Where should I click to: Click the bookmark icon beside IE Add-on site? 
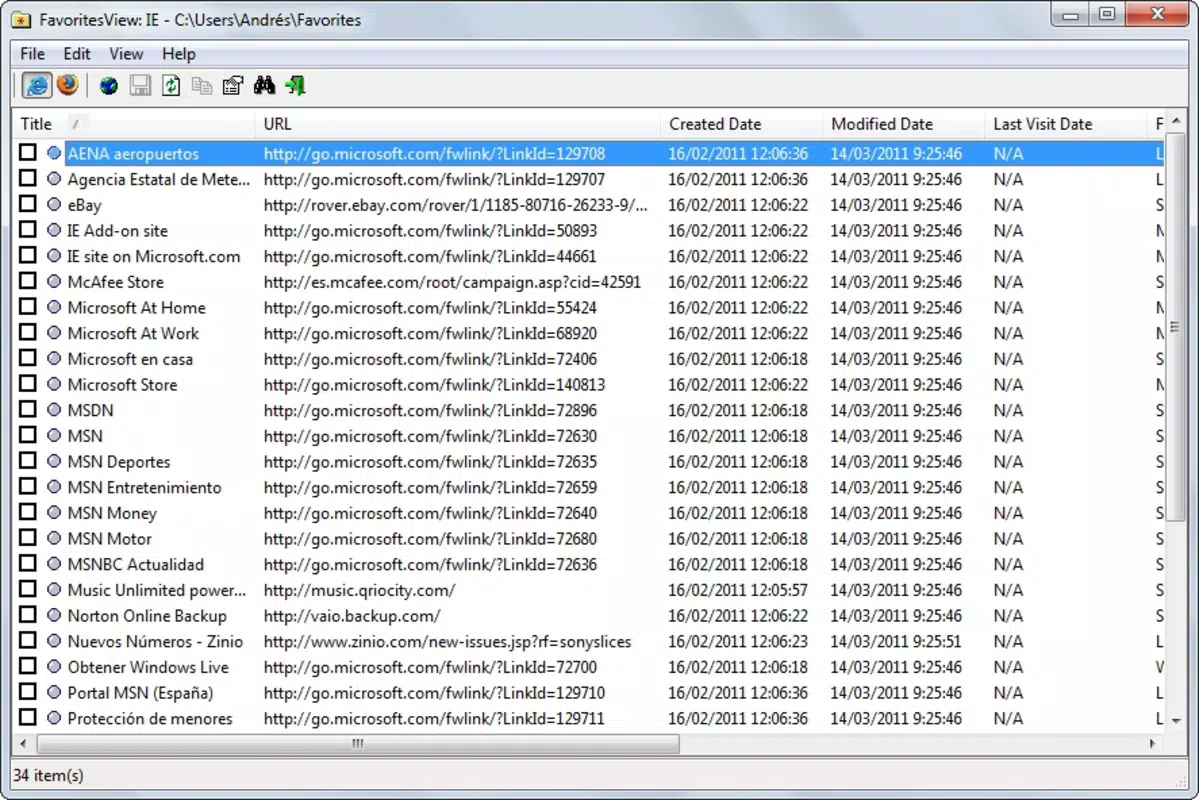point(54,230)
